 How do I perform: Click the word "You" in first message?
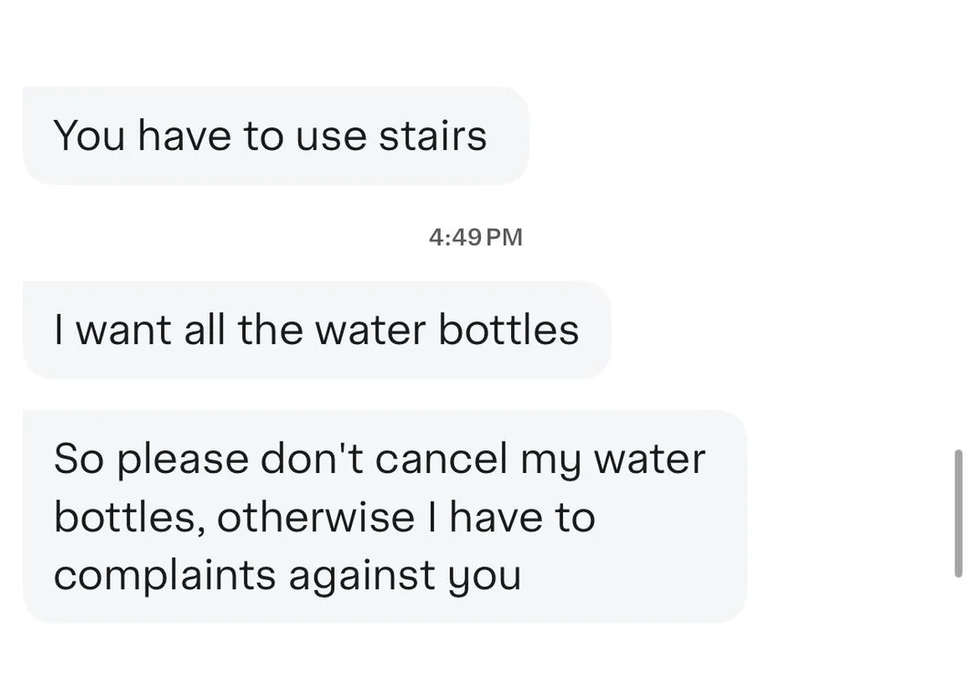pyautogui.click(x=90, y=136)
